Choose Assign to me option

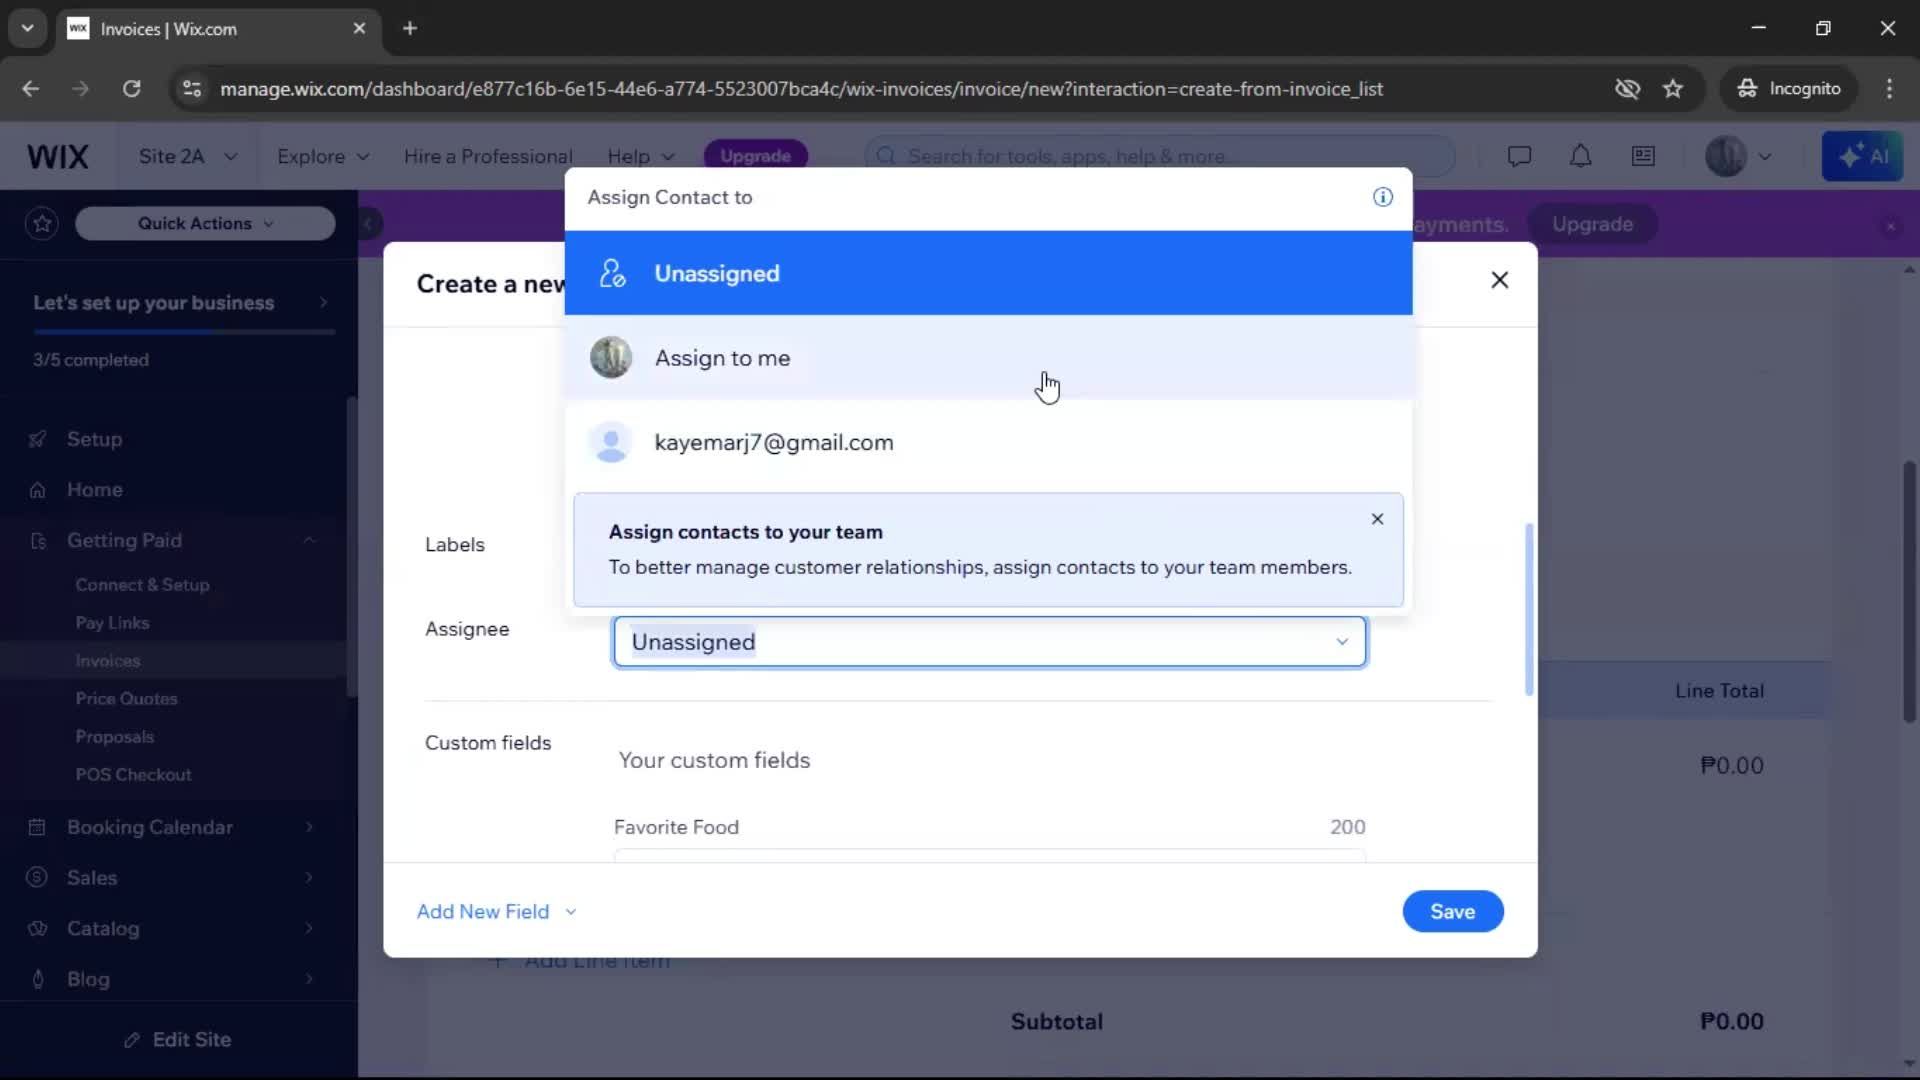(x=988, y=358)
